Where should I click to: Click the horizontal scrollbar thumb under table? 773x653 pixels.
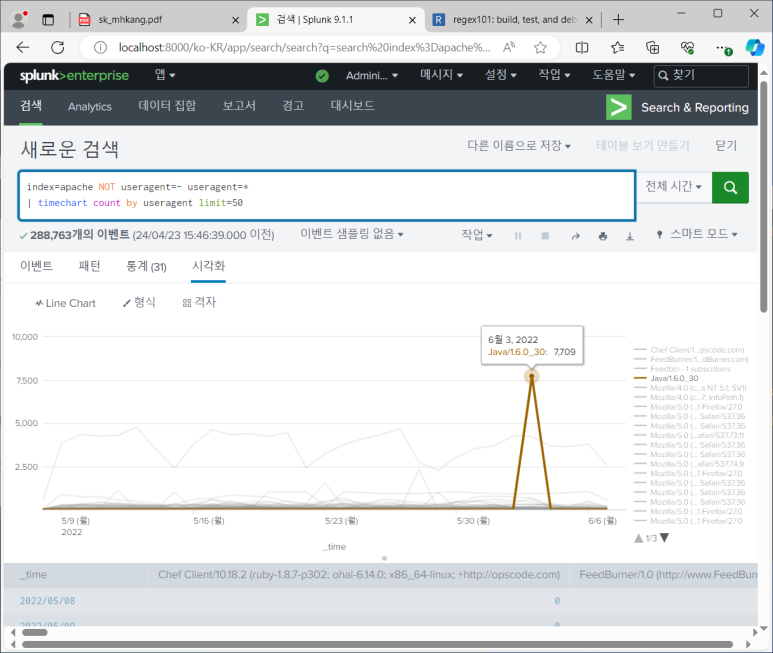coord(35,632)
